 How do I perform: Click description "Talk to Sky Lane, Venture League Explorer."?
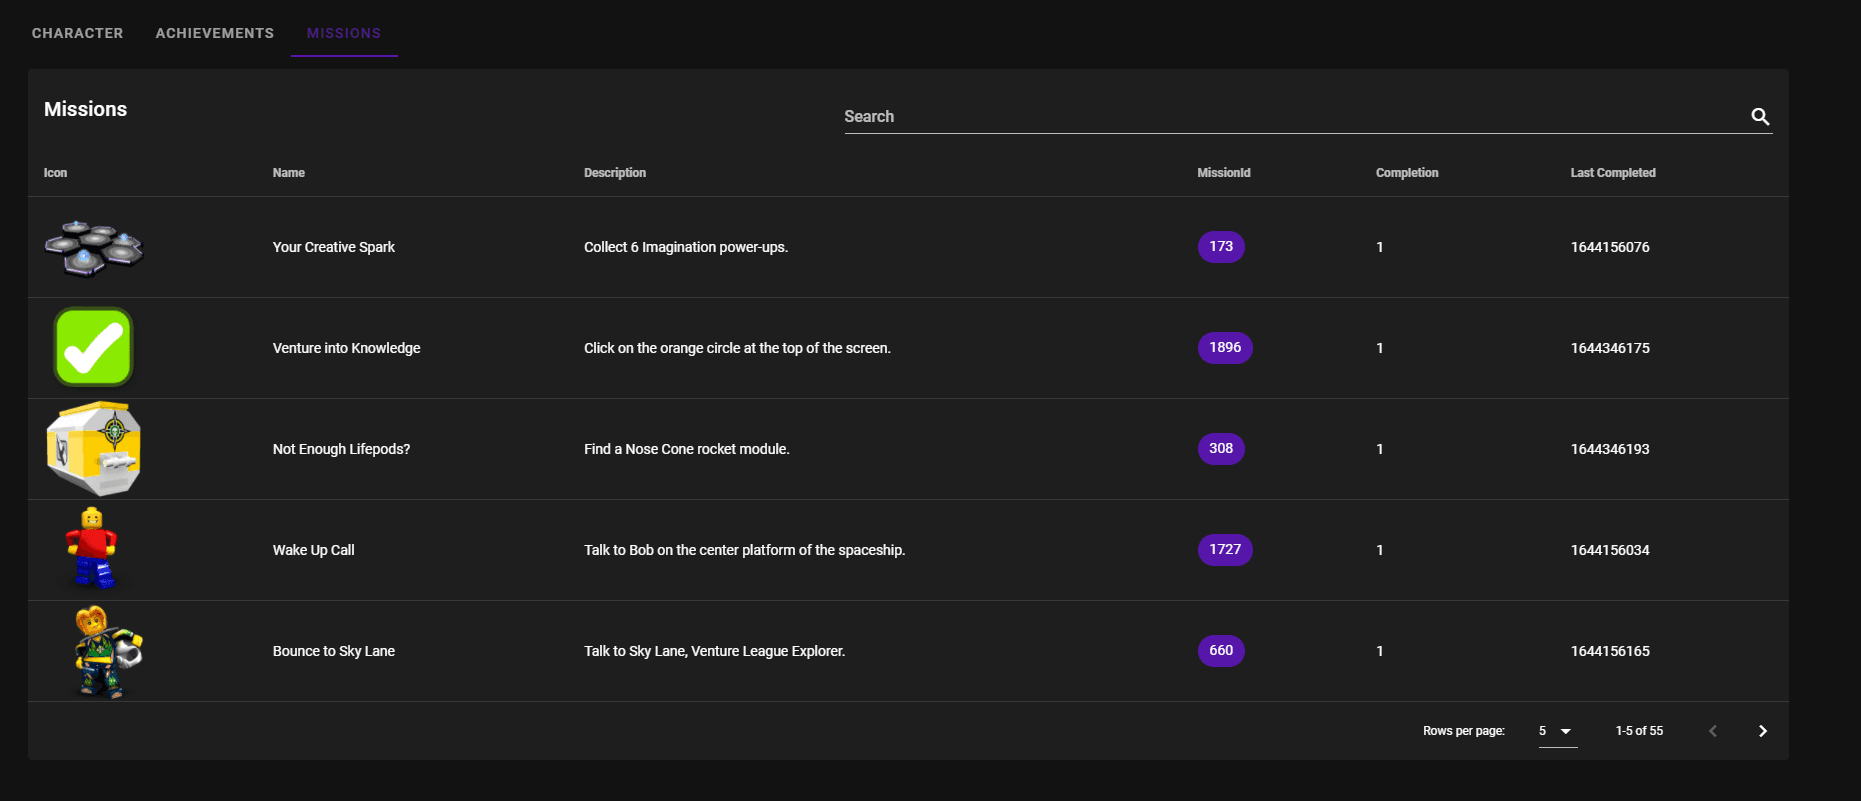pyautogui.click(x=715, y=651)
